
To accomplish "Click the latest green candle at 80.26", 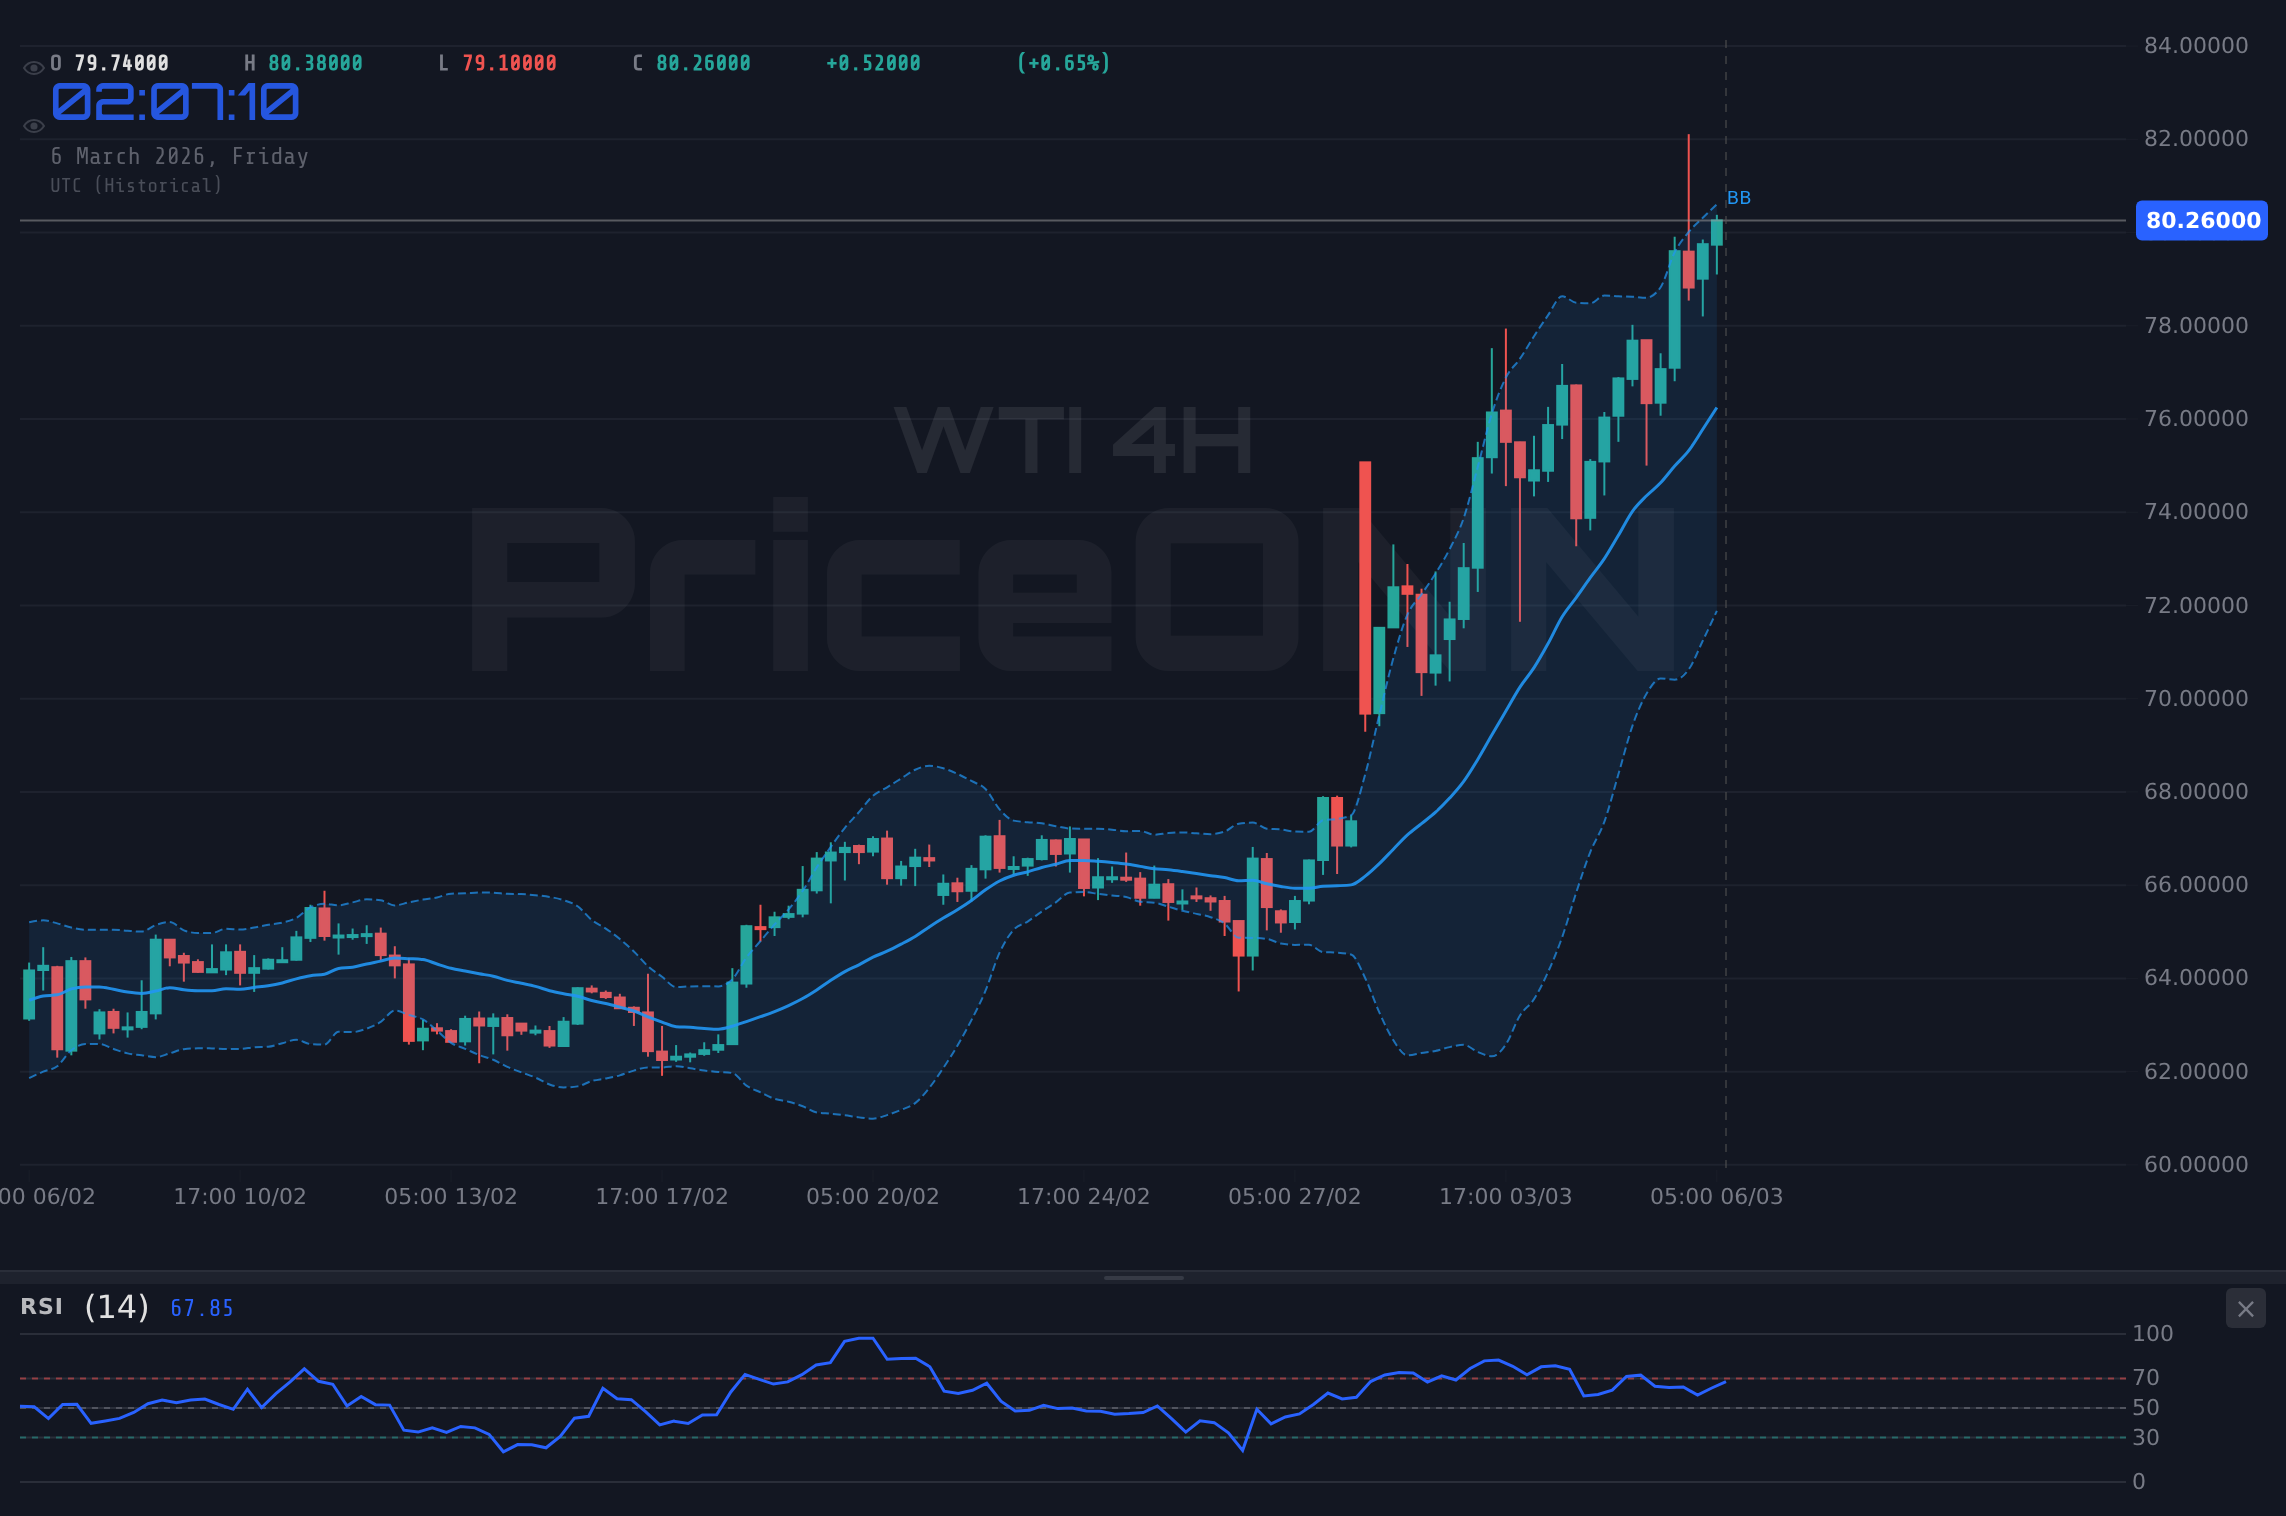I will (x=1717, y=233).
